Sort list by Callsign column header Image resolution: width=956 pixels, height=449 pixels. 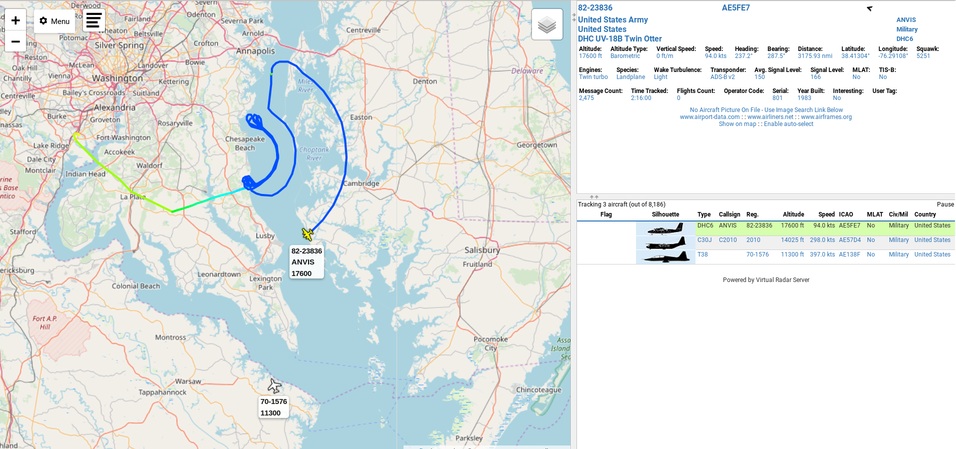729,215
